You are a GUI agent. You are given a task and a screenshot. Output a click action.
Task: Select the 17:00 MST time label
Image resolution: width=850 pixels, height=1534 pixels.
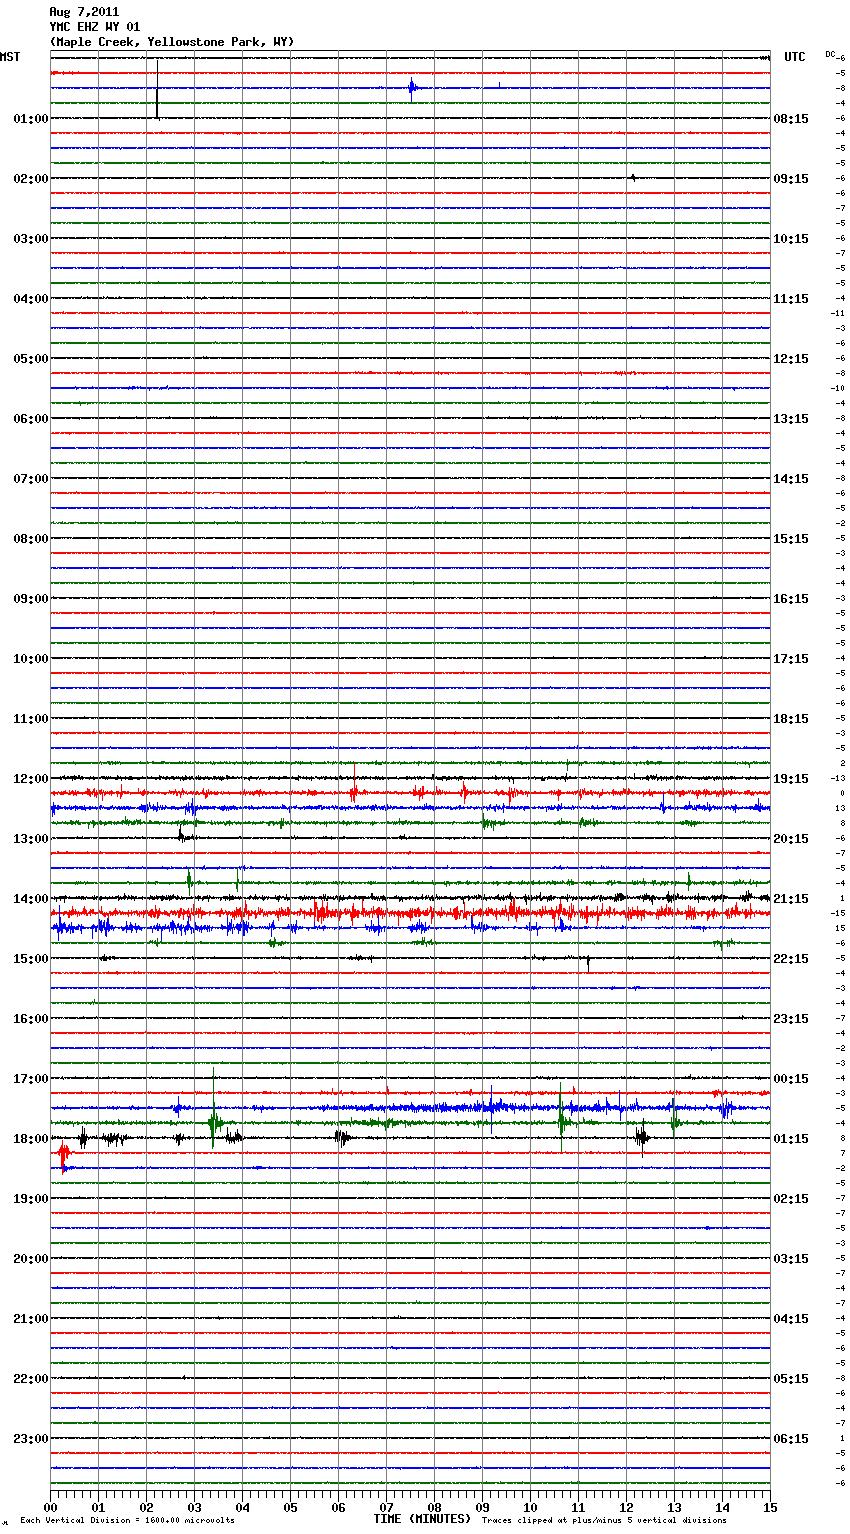pos(31,1079)
